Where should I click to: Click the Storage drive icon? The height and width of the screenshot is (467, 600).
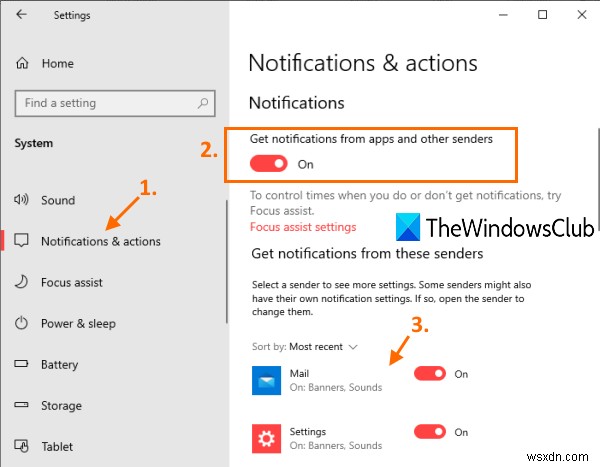[21, 404]
